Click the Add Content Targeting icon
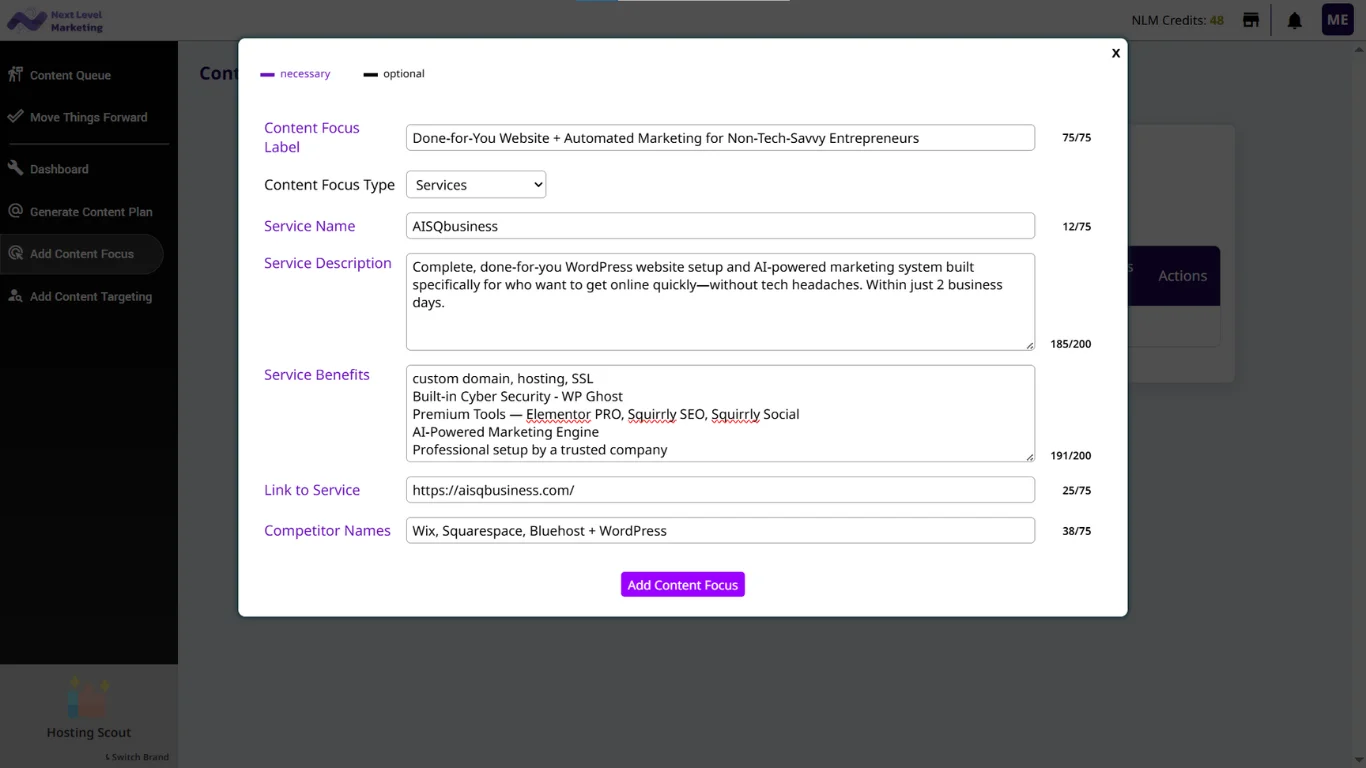 15,297
